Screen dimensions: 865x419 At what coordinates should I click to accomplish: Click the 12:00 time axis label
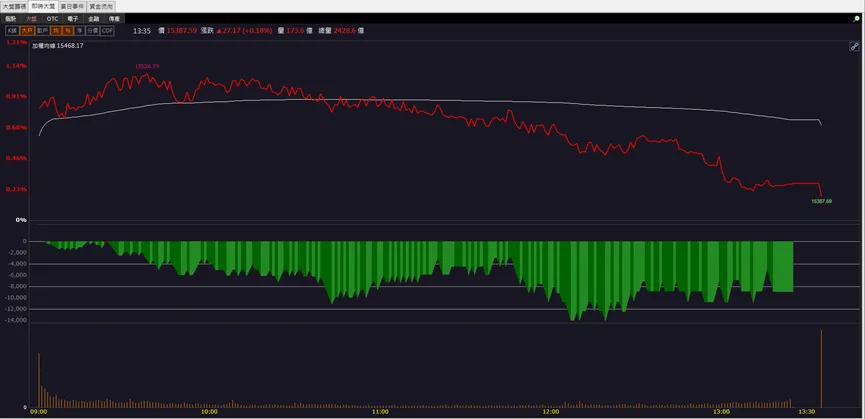pyautogui.click(x=551, y=412)
